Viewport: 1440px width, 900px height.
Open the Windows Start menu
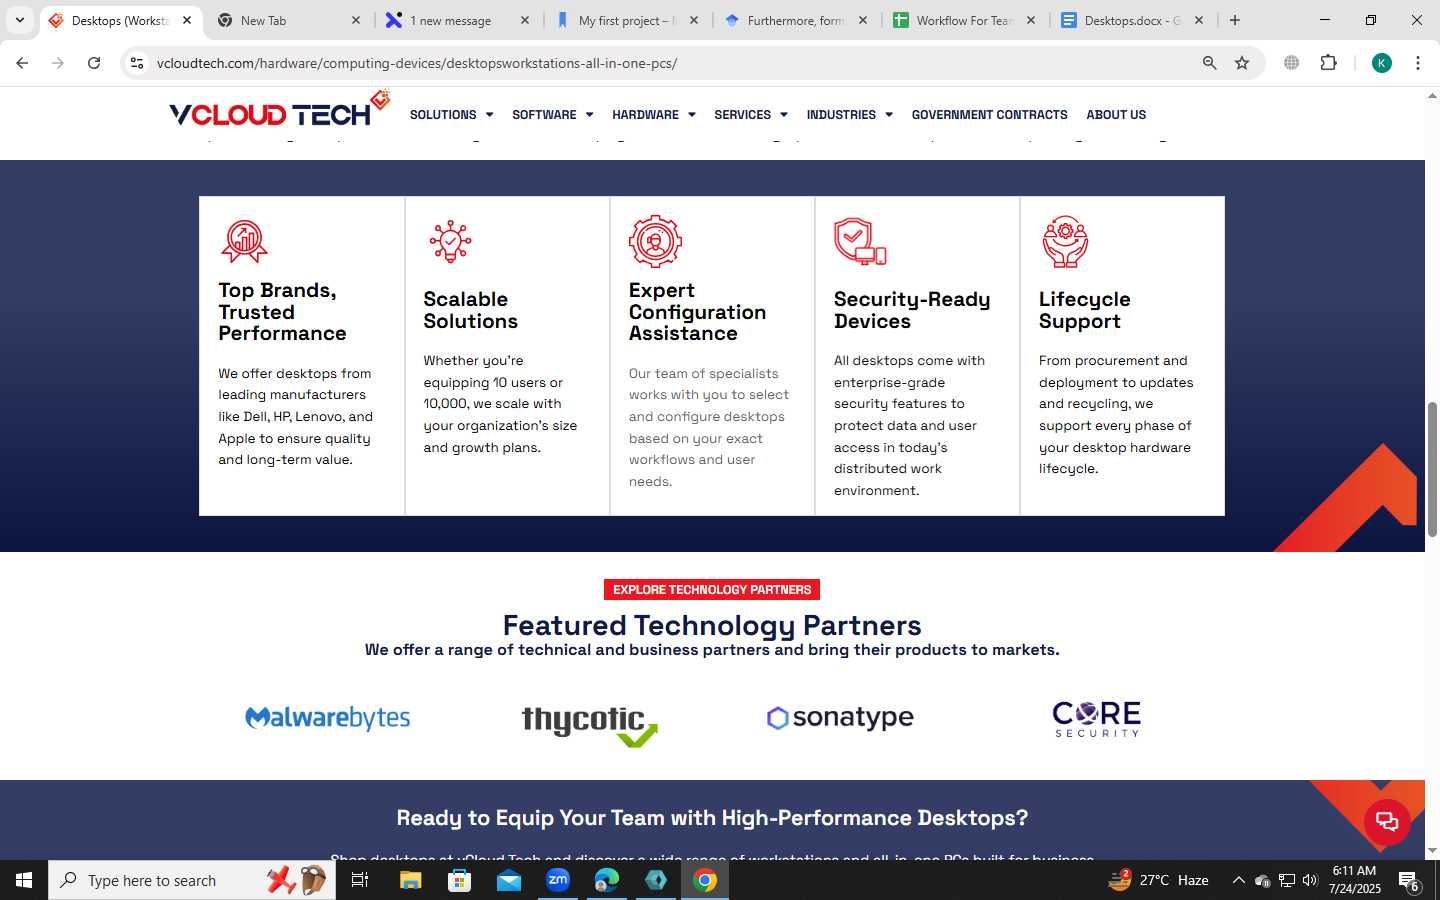(24, 880)
